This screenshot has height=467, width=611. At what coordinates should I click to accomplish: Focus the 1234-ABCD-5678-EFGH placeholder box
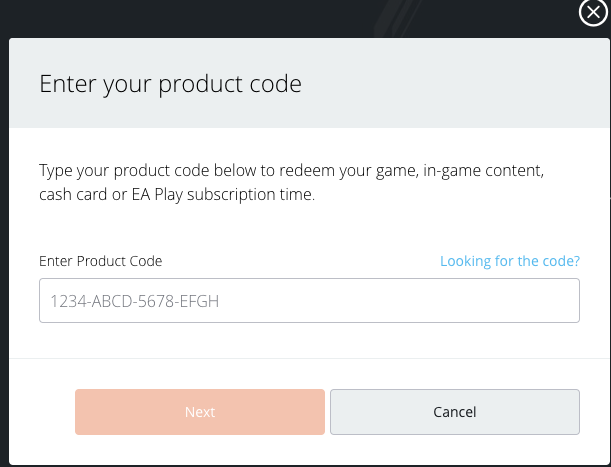click(309, 301)
